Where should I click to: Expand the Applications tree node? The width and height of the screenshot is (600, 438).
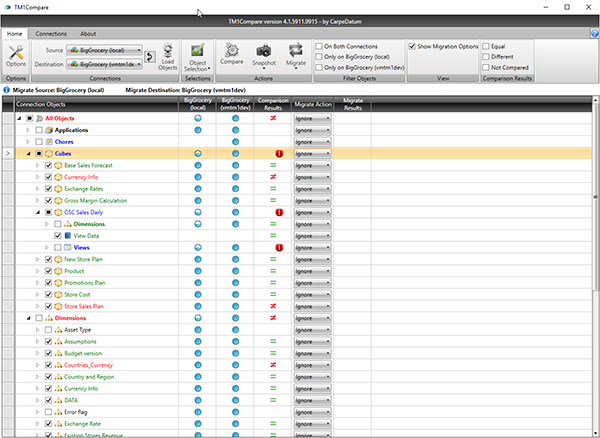(28, 130)
